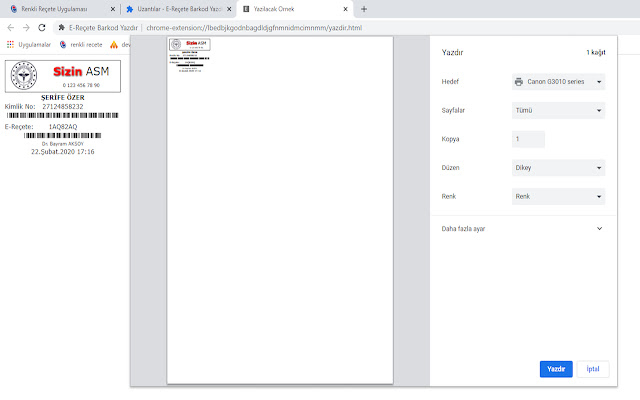Click the 1 kağıt sheet count
This screenshot has height=400, width=640.
click(596, 52)
